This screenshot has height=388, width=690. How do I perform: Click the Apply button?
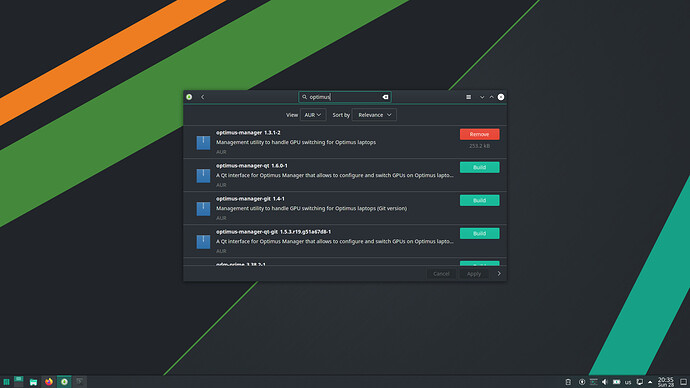pyautogui.click(x=473, y=274)
